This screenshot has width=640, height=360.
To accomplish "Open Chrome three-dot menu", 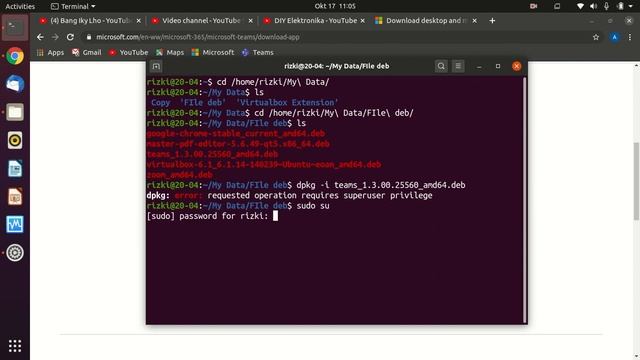I will point(630,37).
